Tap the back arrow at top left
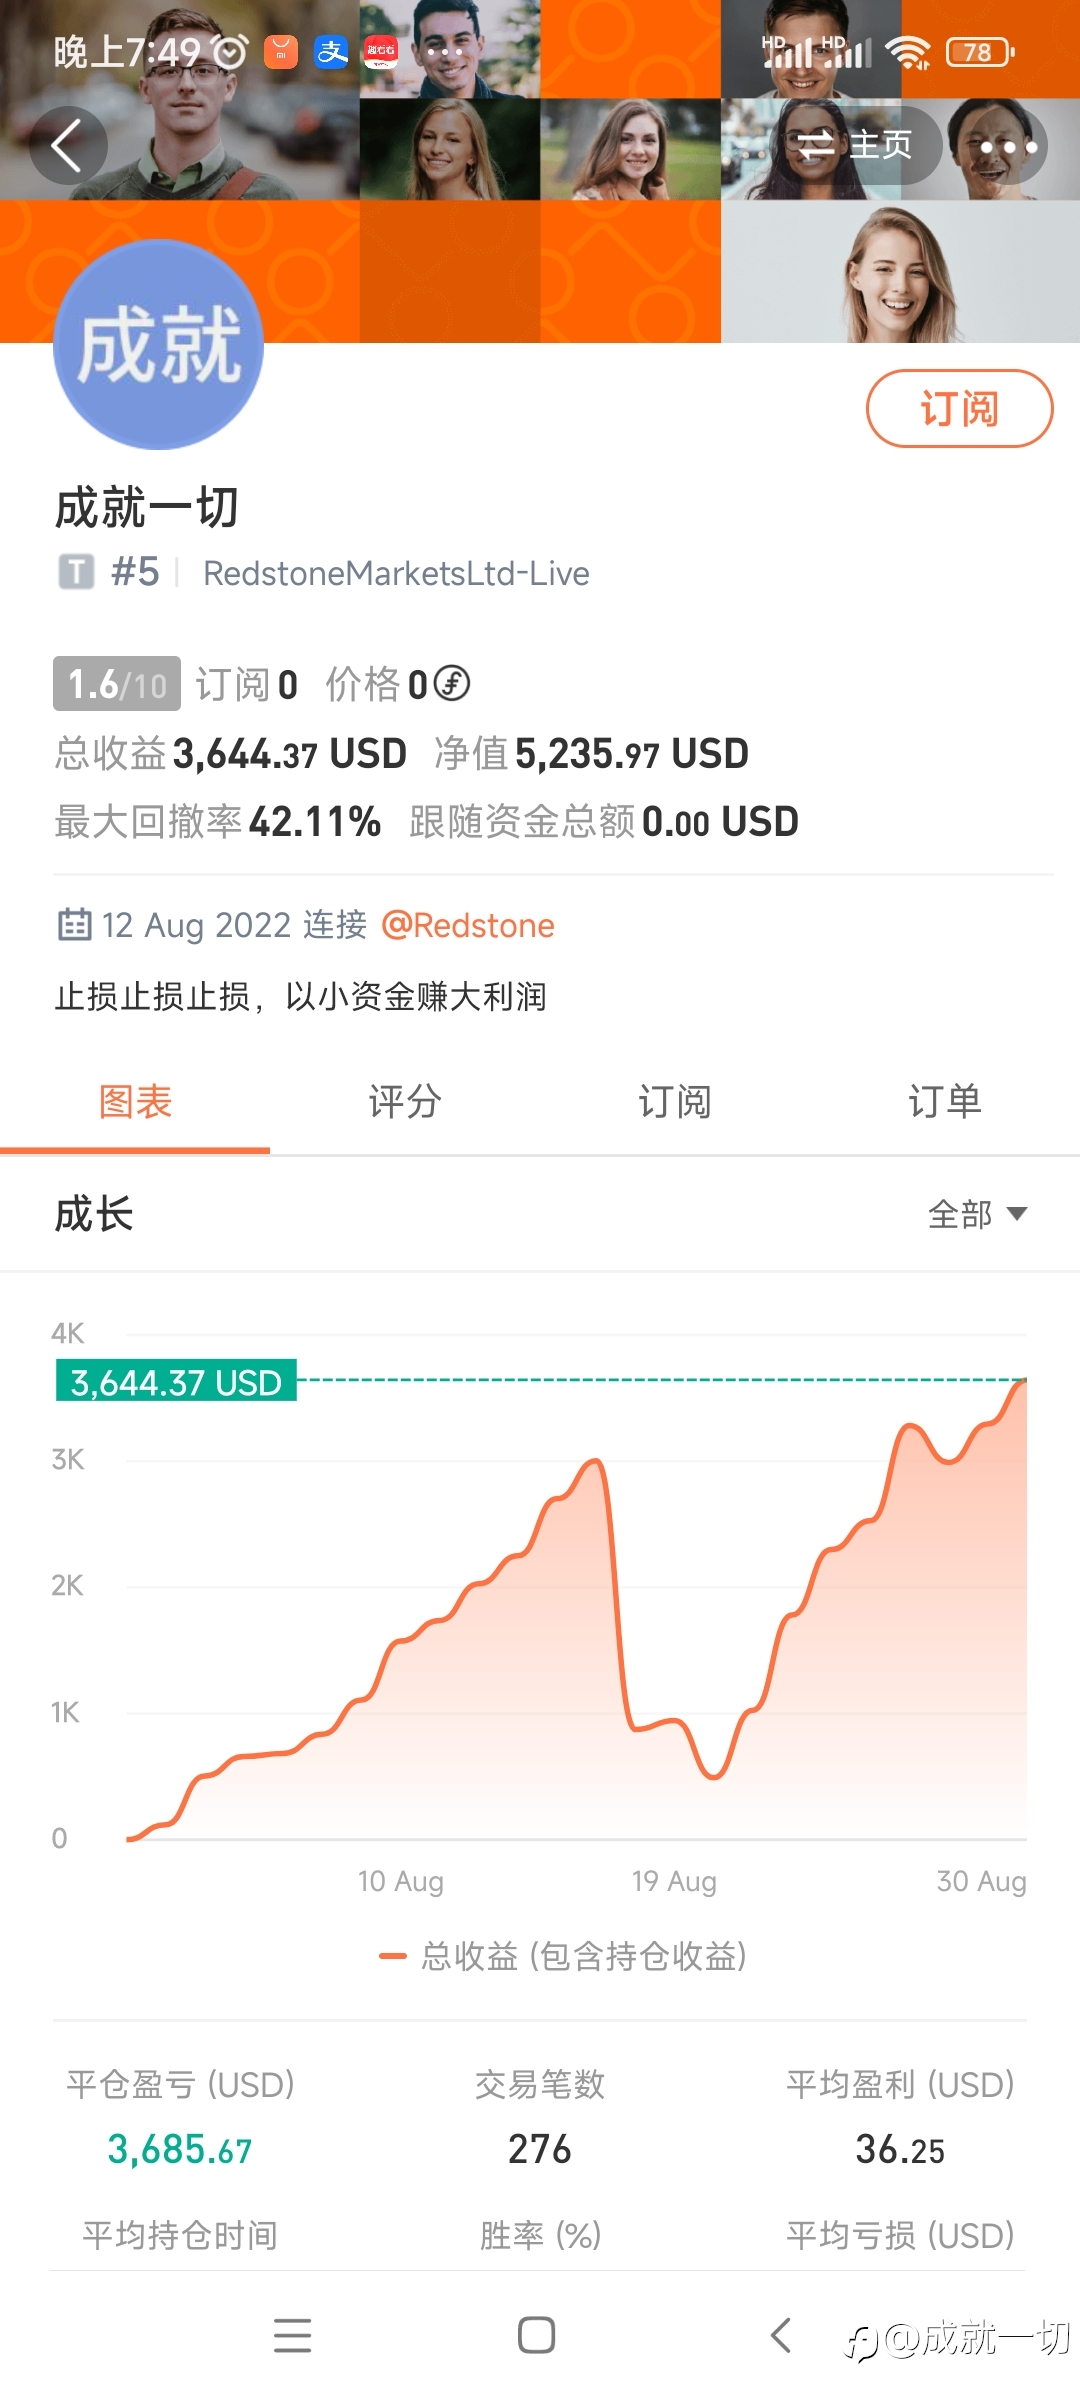 tap(67, 146)
